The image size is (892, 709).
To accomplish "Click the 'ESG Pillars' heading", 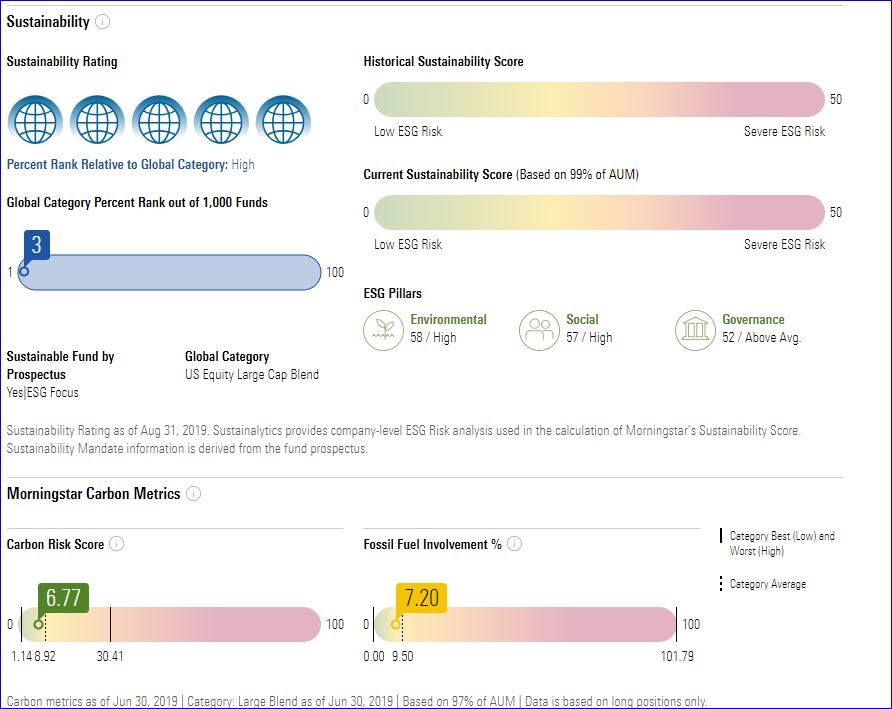I will tap(393, 294).
